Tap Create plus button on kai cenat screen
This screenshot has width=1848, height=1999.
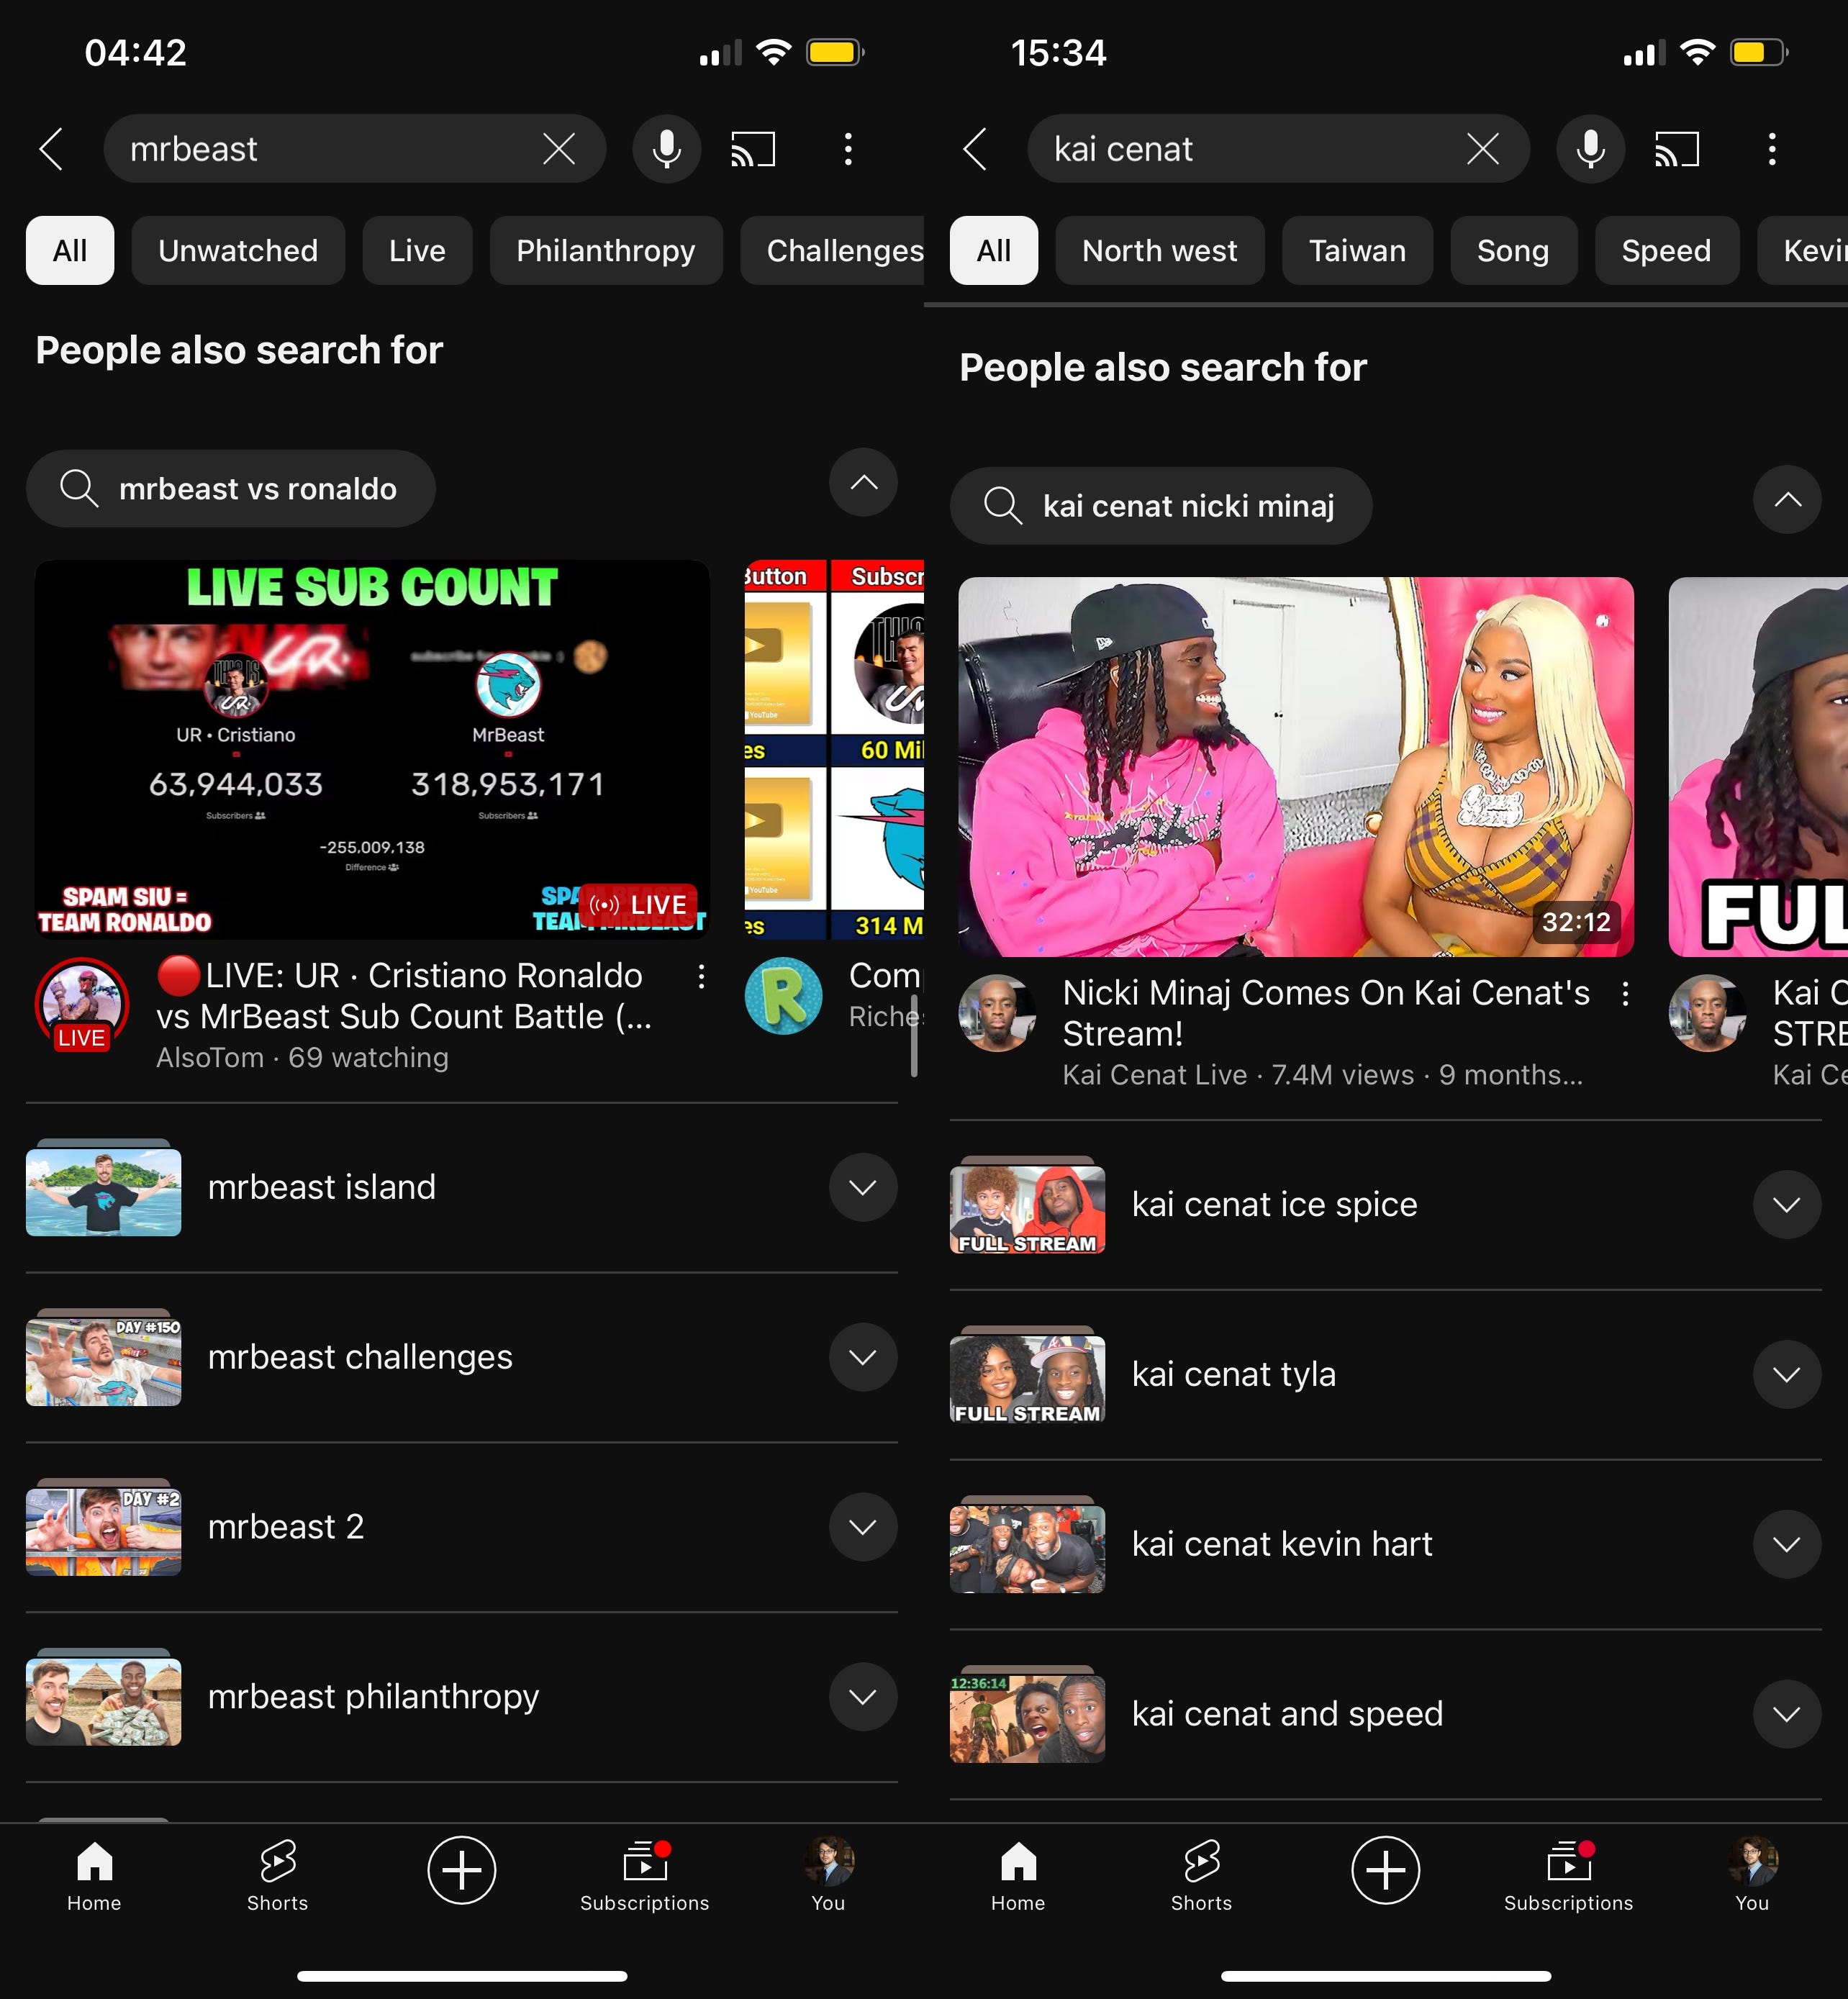(x=1386, y=1870)
